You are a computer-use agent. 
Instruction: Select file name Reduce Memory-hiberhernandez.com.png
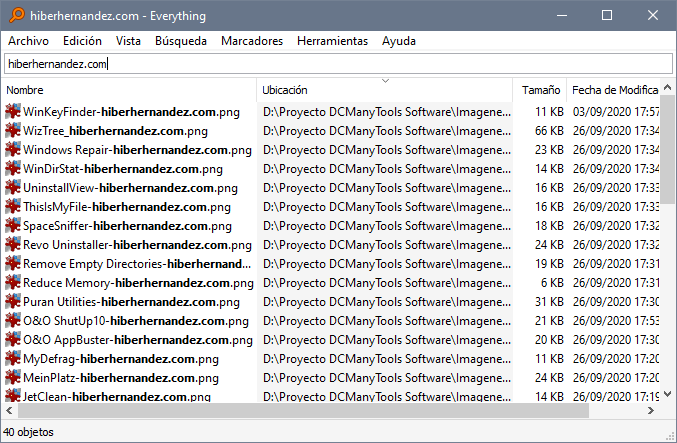click(139, 283)
